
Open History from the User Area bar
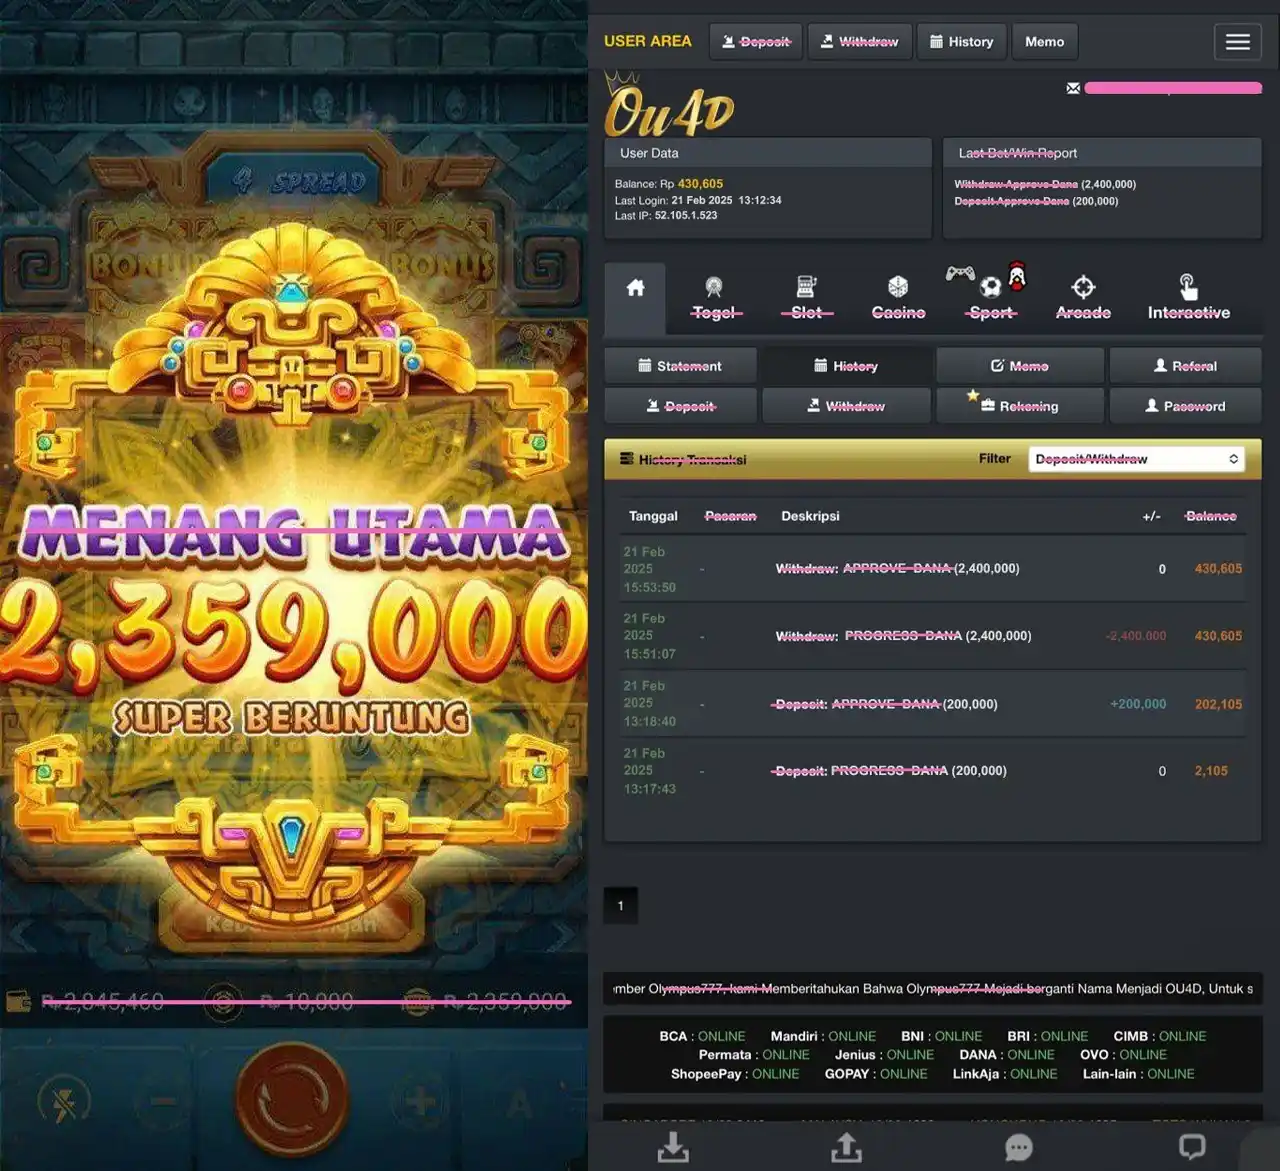961,41
